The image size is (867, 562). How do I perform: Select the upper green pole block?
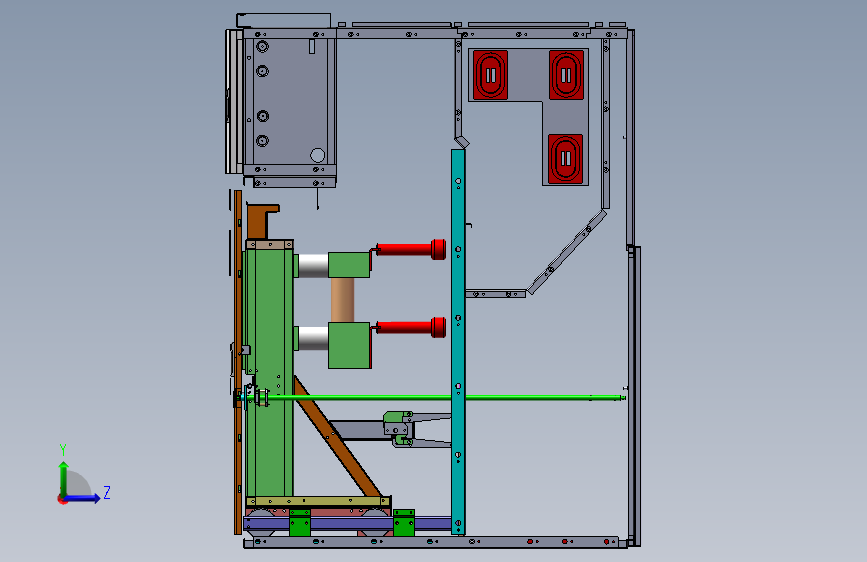pyautogui.click(x=349, y=265)
